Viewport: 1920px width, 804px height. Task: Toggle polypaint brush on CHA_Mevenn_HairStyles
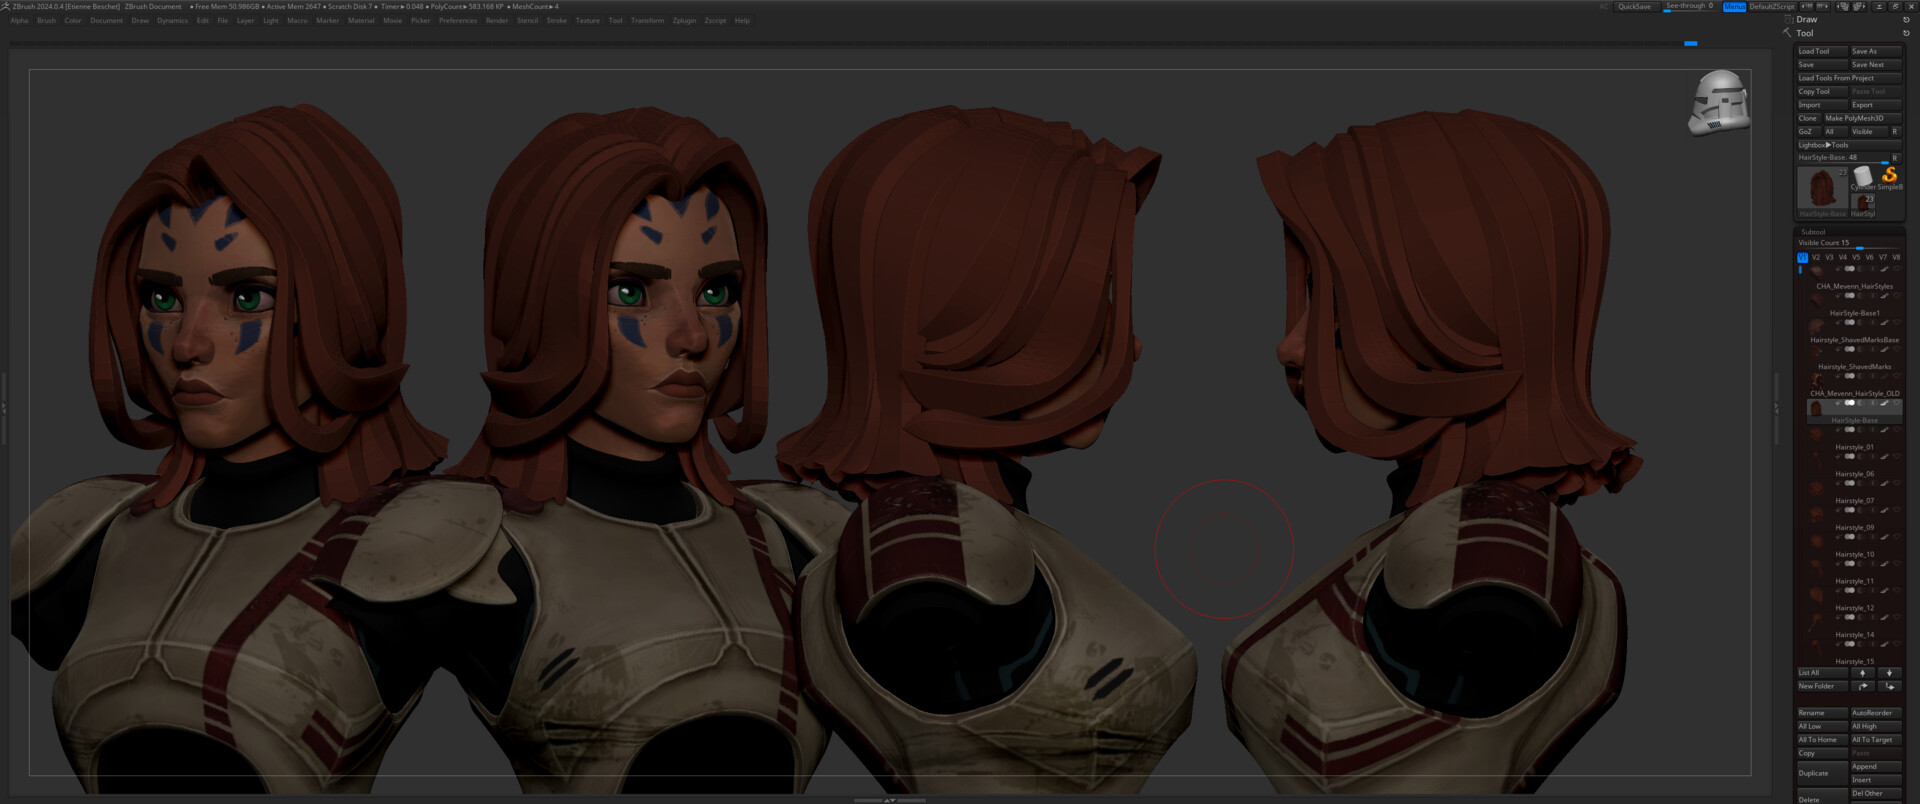pyautogui.click(x=1885, y=269)
